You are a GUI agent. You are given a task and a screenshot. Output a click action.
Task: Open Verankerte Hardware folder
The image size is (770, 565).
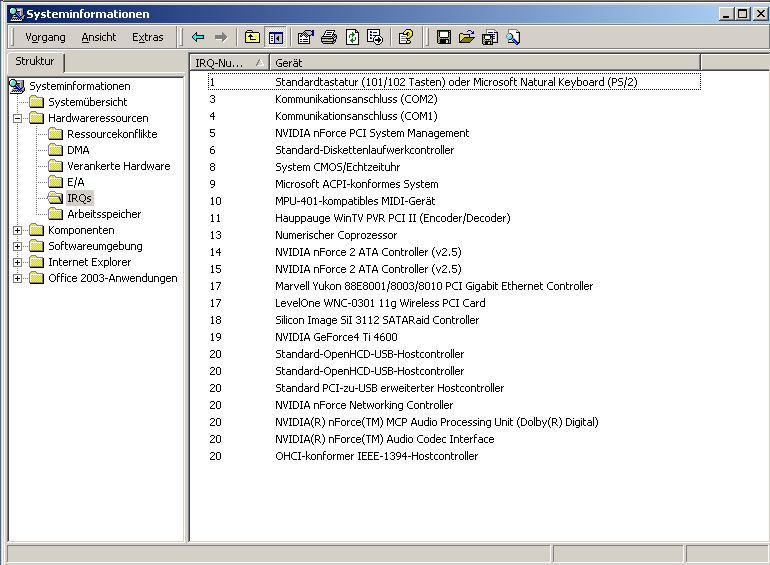click(x=118, y=166)
